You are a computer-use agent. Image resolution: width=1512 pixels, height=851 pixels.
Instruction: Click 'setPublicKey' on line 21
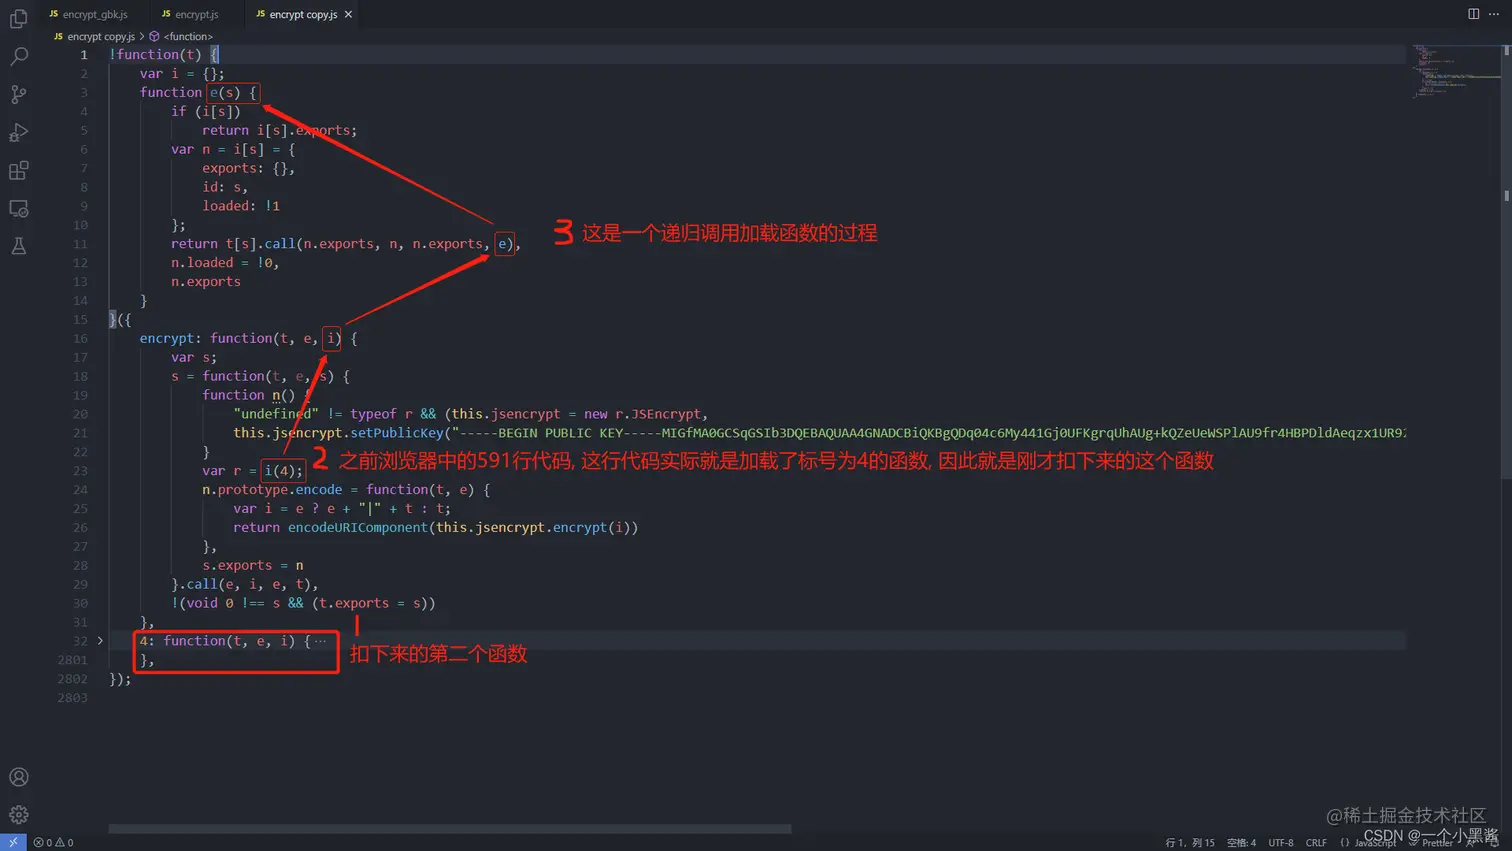[397, 433]
